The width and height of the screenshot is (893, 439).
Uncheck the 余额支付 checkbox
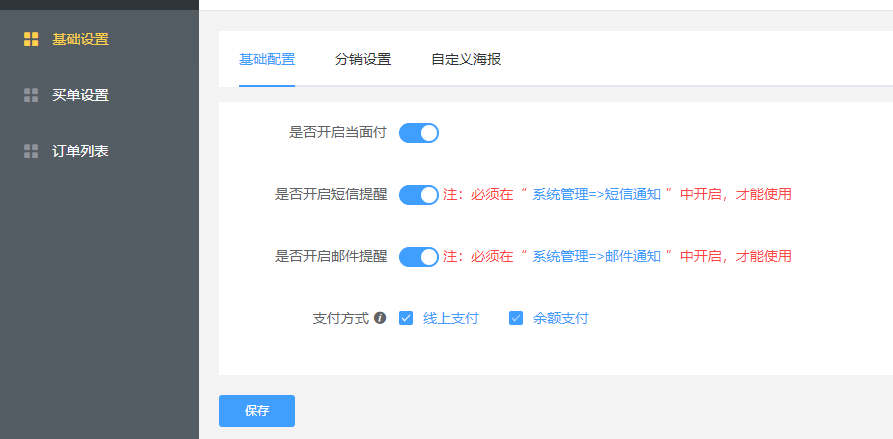[x=516, y=318]
